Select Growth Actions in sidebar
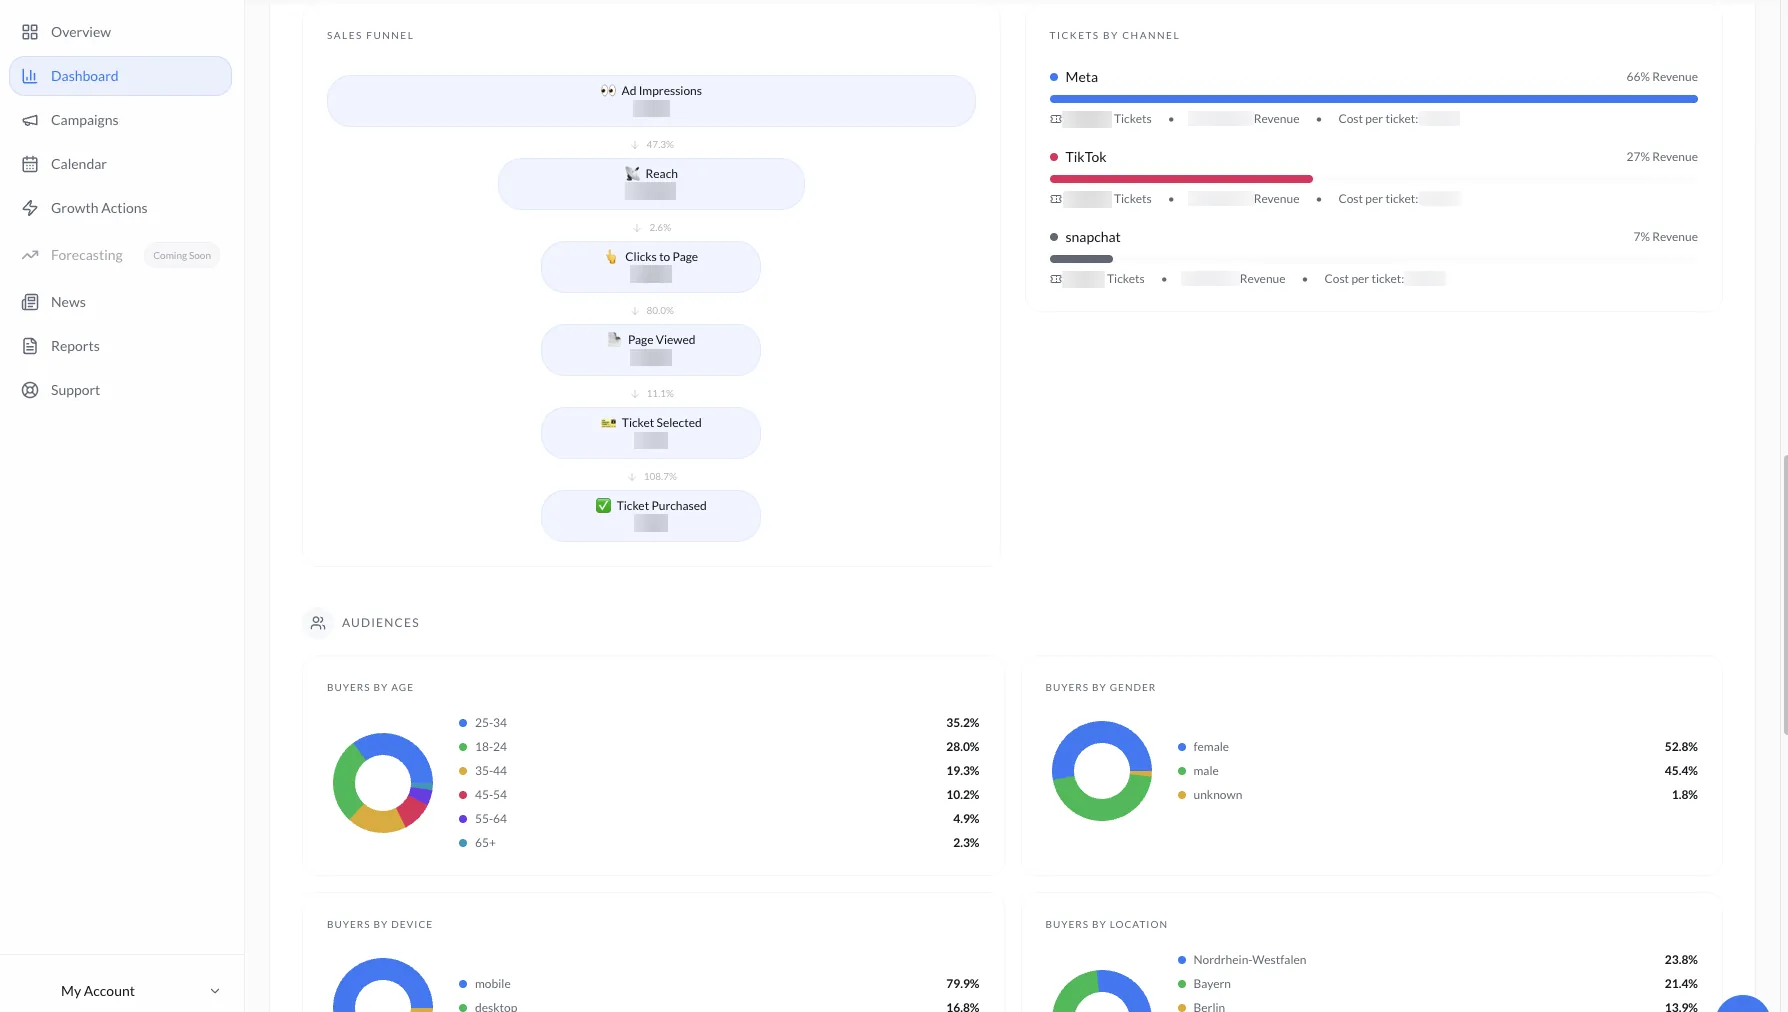The image size is (1788, 1012). pyautogui.click(x=120, y=208)
